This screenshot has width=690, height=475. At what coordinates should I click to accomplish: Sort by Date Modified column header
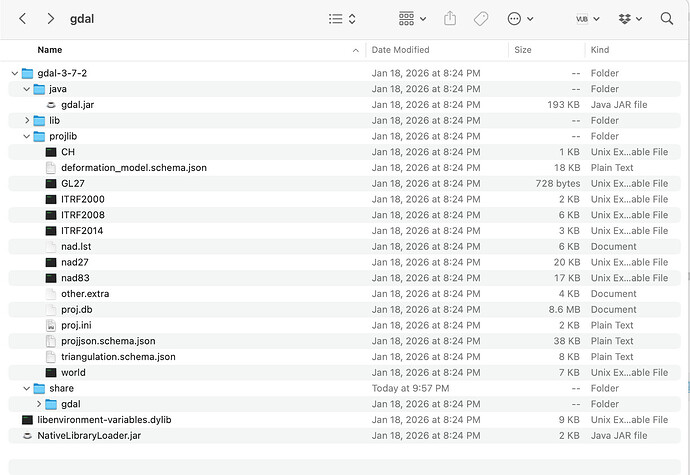[x=400, y=49]
